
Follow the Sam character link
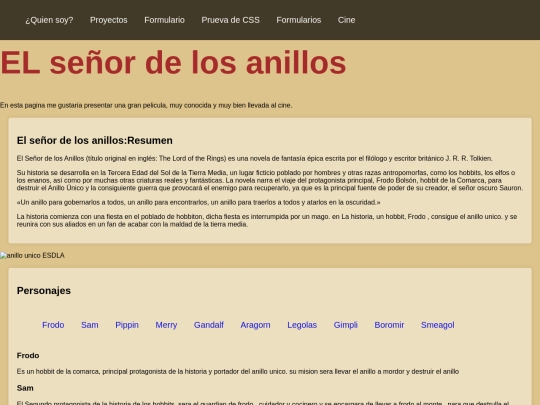90,325
